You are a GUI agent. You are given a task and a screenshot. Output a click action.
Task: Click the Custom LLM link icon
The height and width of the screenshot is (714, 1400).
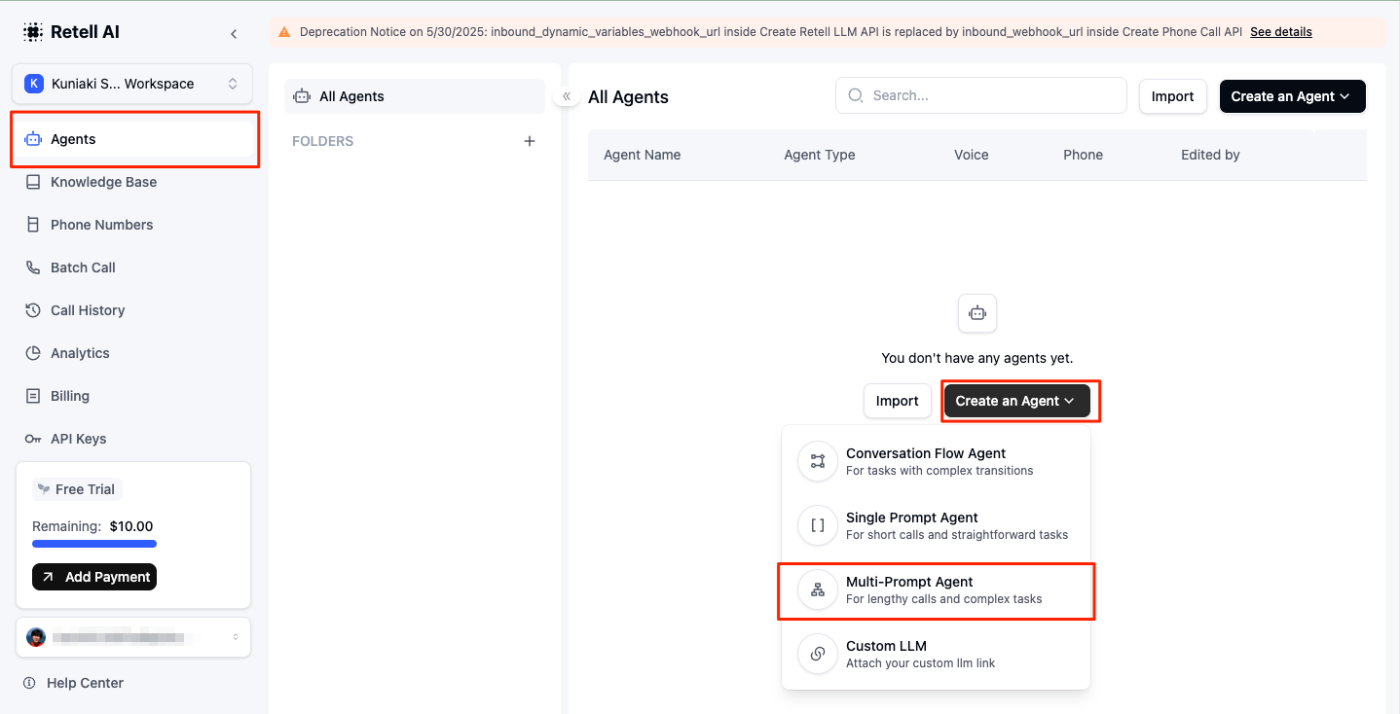[817, 654]
